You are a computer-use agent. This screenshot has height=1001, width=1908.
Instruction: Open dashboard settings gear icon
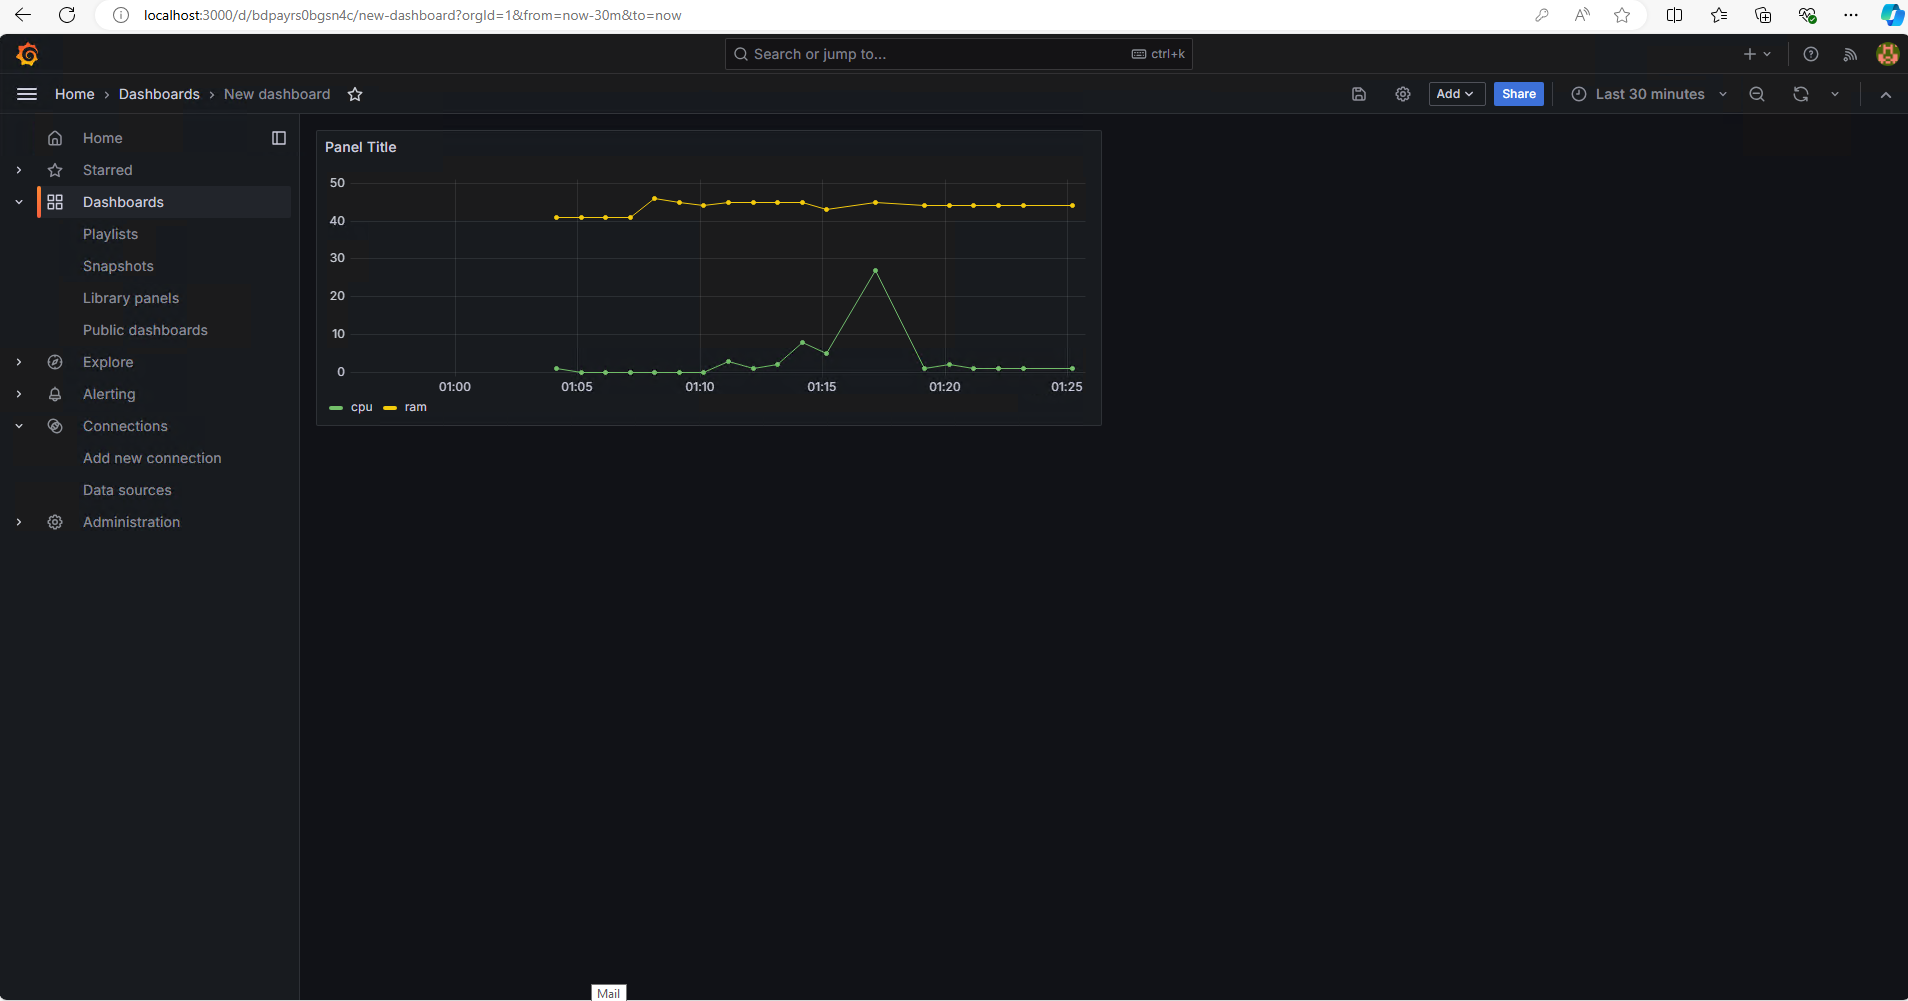[x=1403, y=94]
